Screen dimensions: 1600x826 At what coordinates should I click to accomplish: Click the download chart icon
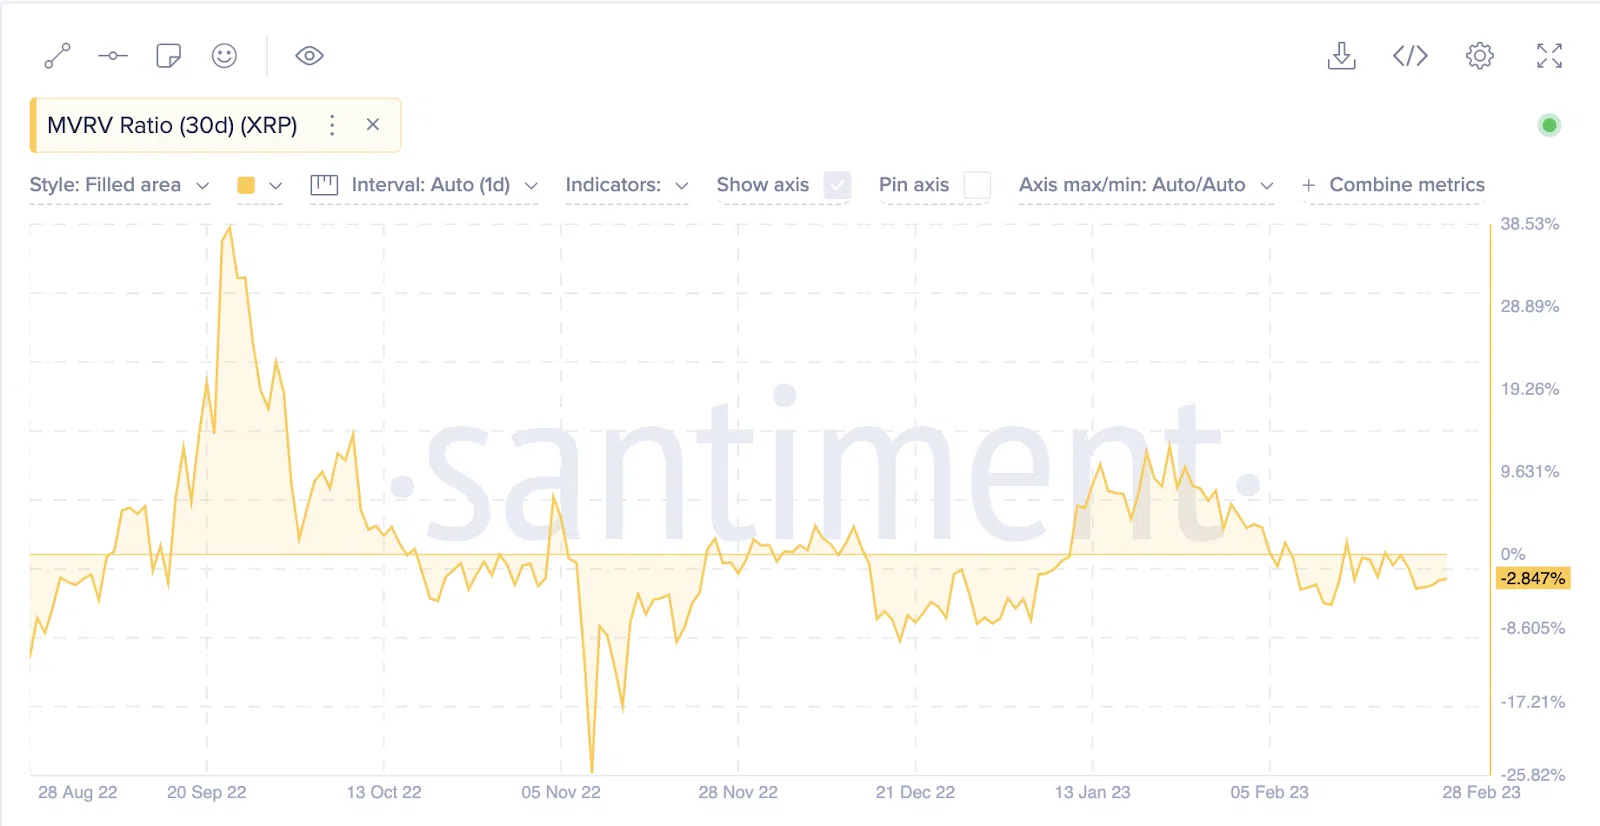click(1341, 56)
